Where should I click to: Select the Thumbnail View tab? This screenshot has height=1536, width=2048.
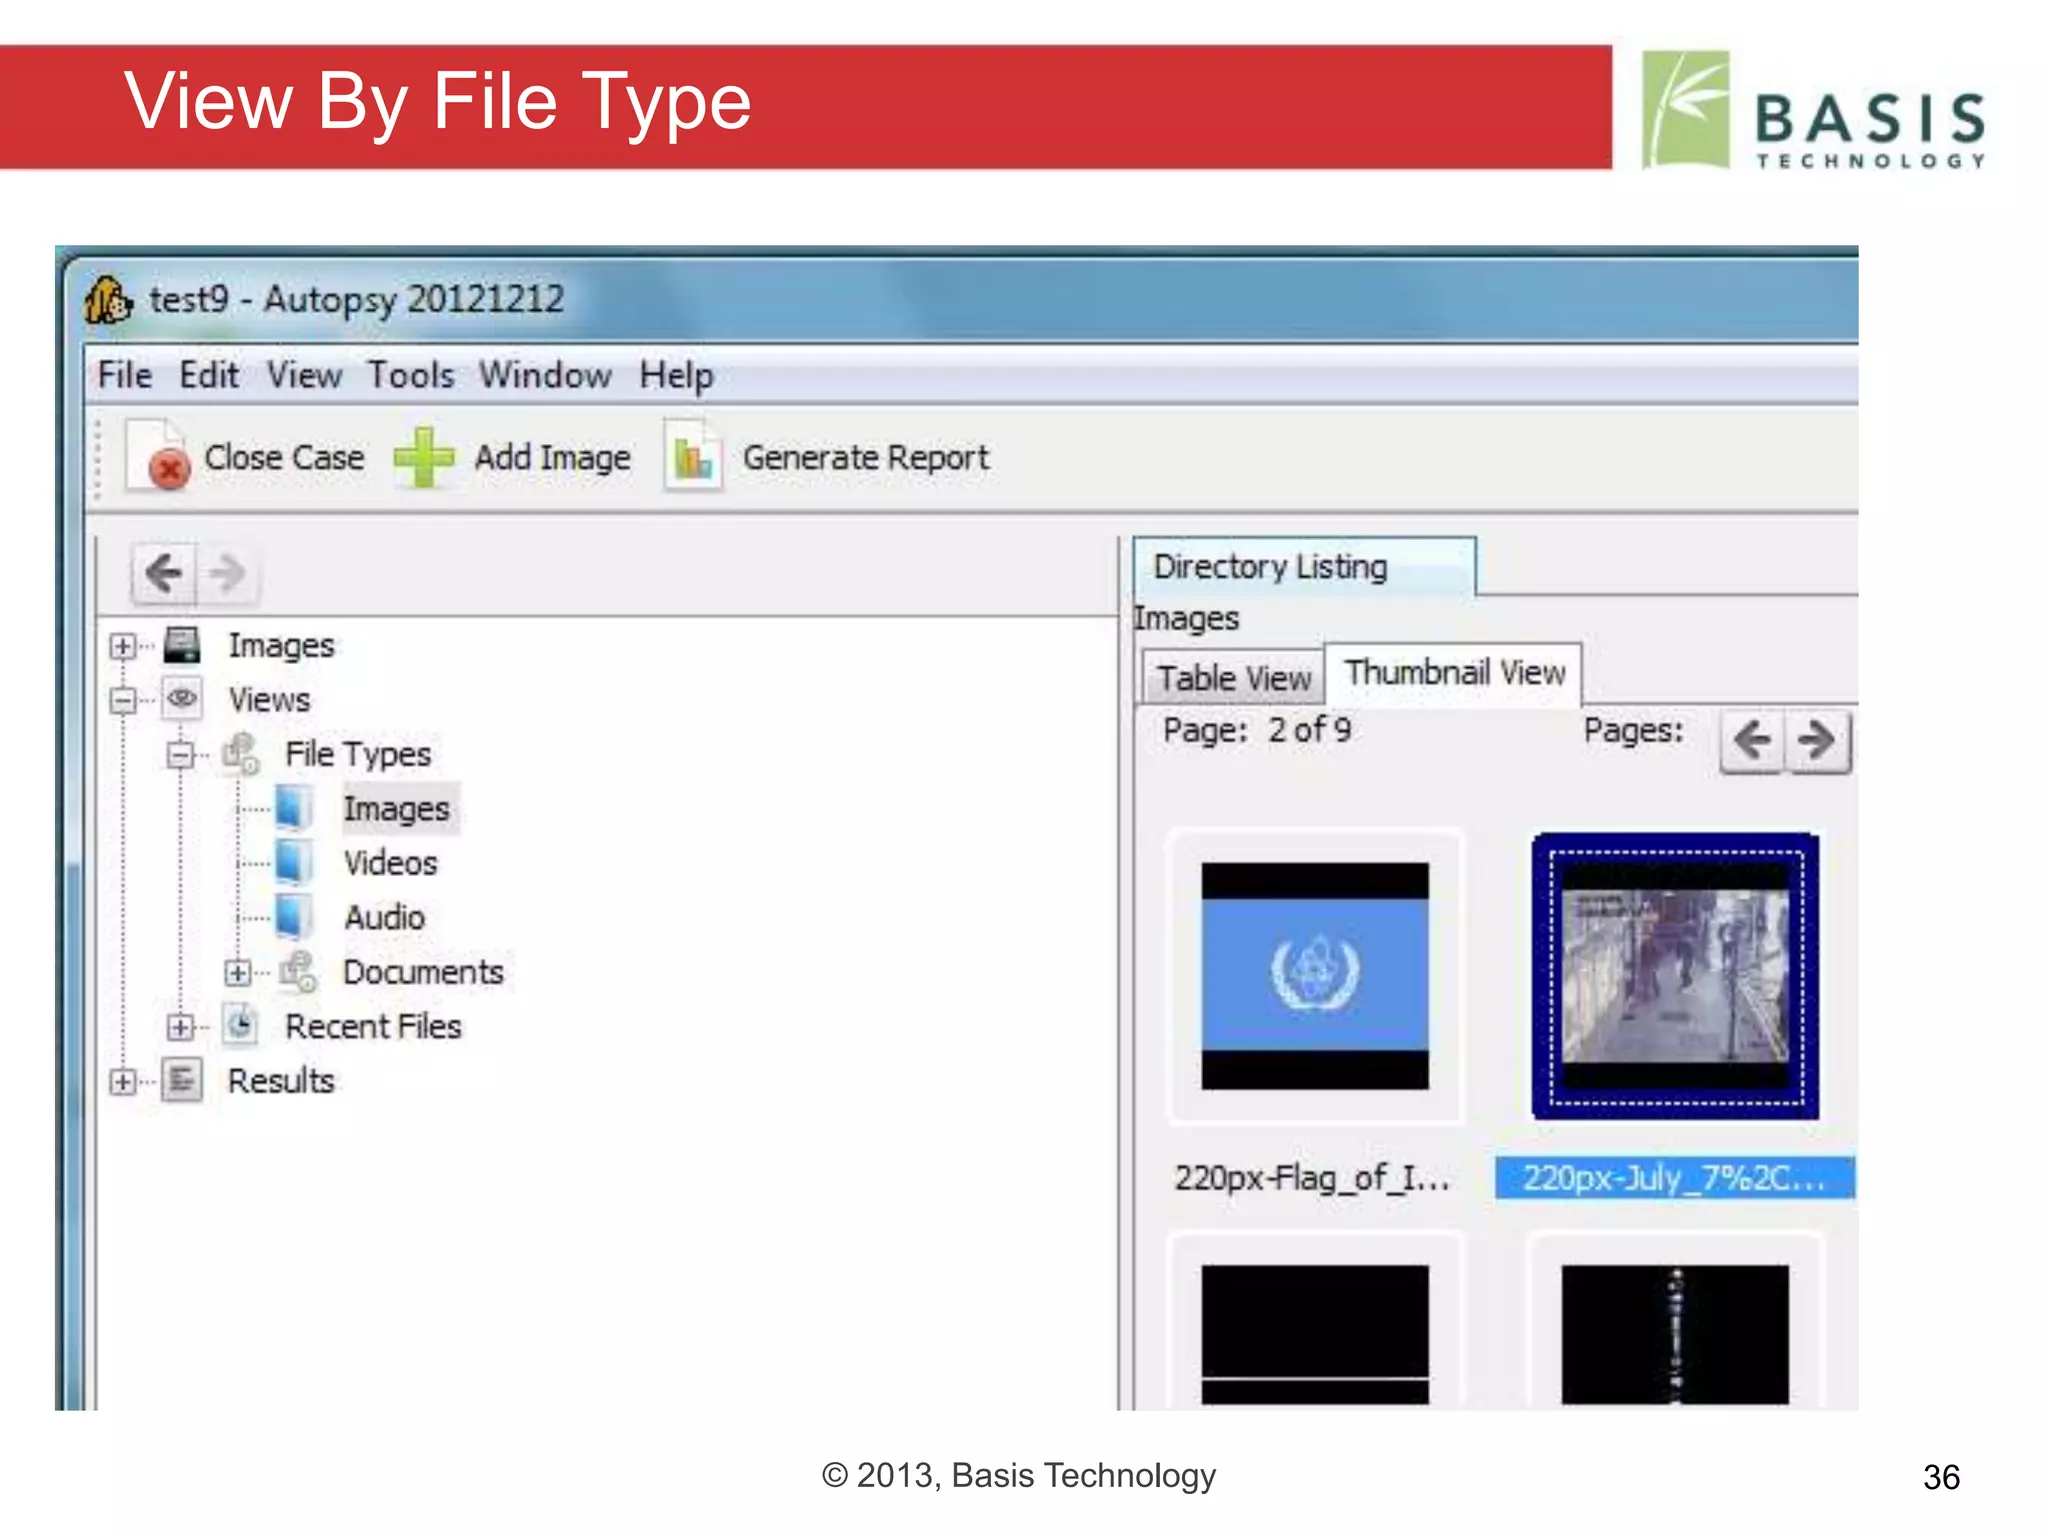click(x=1454, y=673)
